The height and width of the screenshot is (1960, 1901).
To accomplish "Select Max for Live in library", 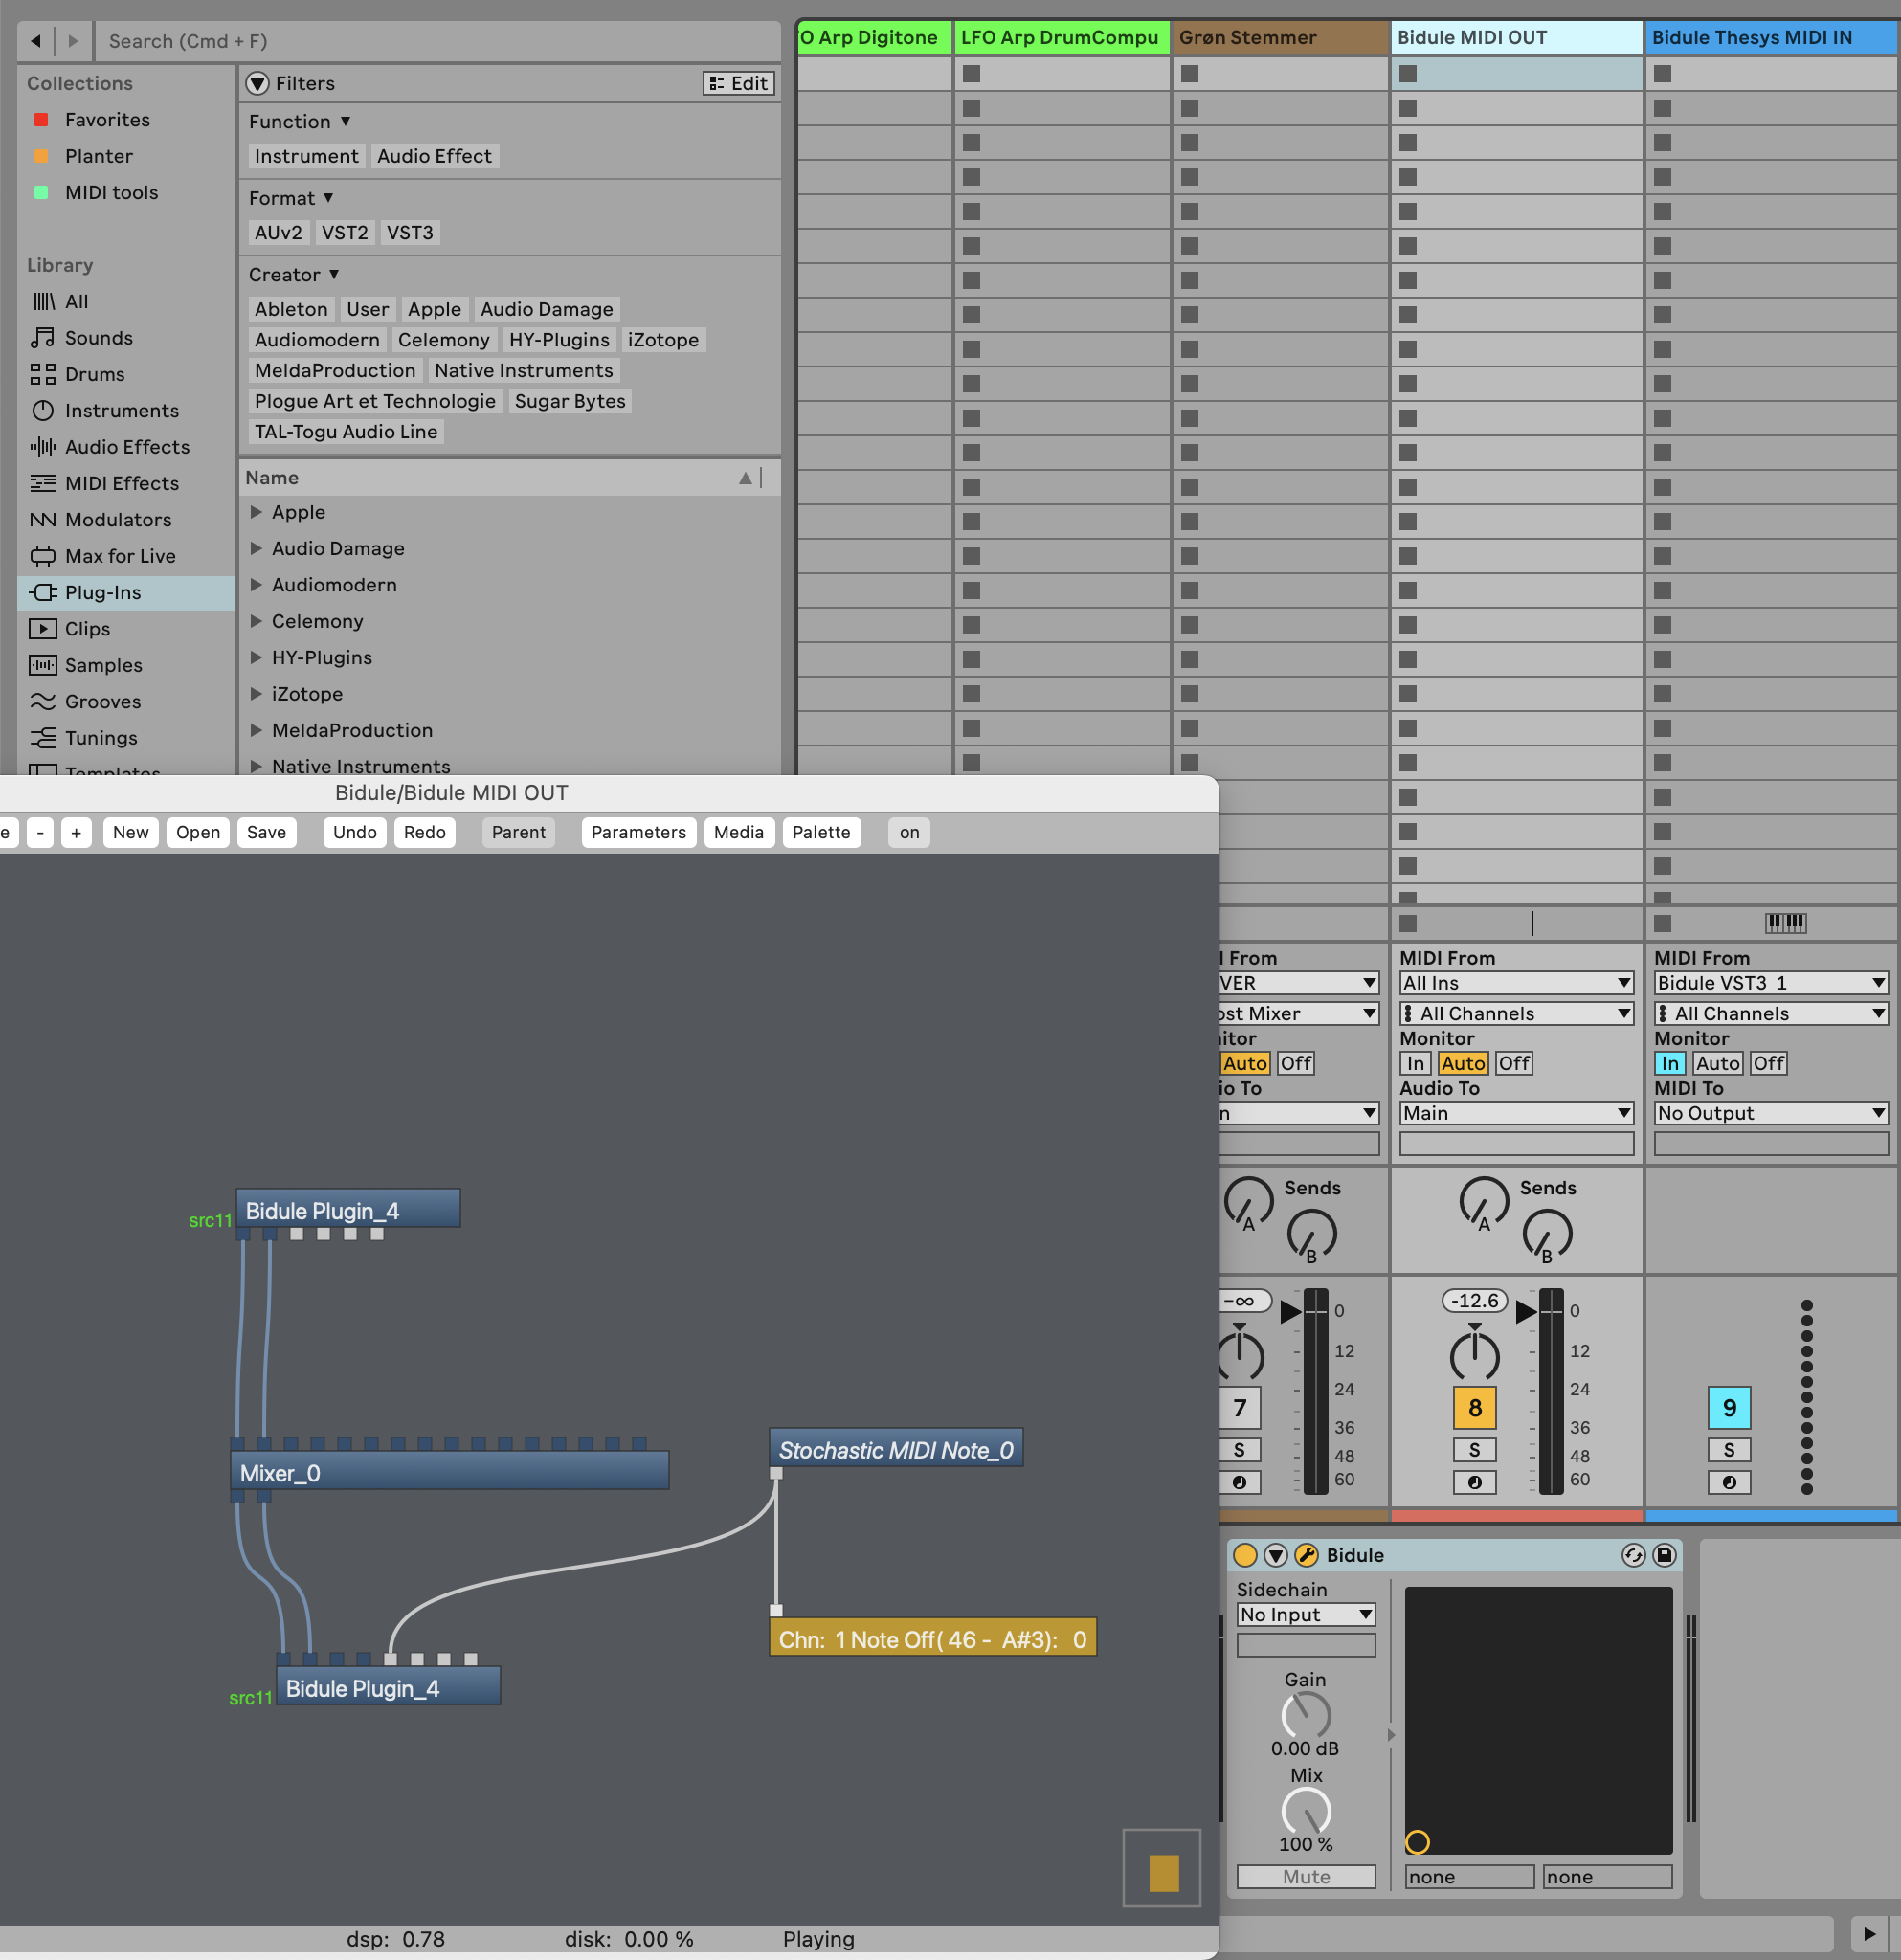I will click(x=119, y=556).
